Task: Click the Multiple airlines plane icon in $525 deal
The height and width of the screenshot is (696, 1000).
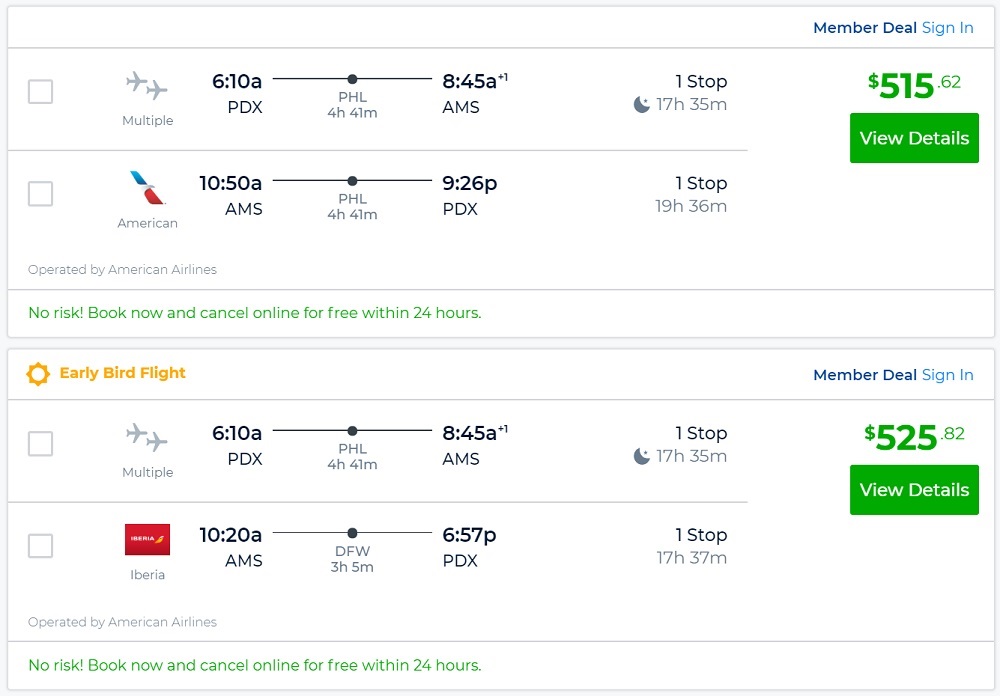Action: tap(147, 438)
